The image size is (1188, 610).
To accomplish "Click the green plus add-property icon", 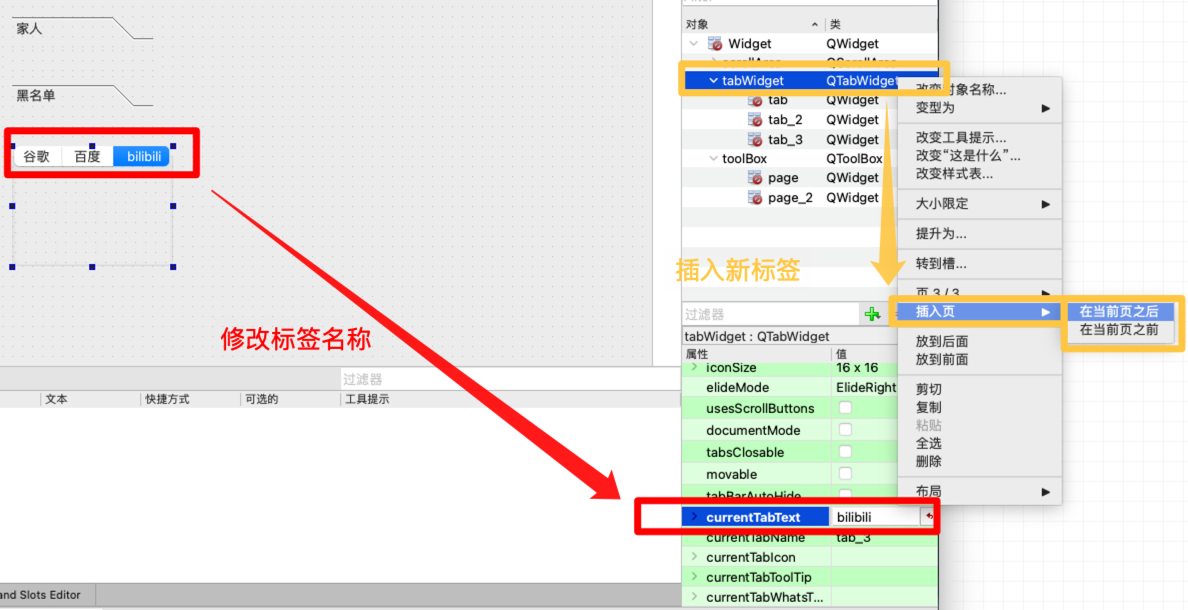I will 872,314.
